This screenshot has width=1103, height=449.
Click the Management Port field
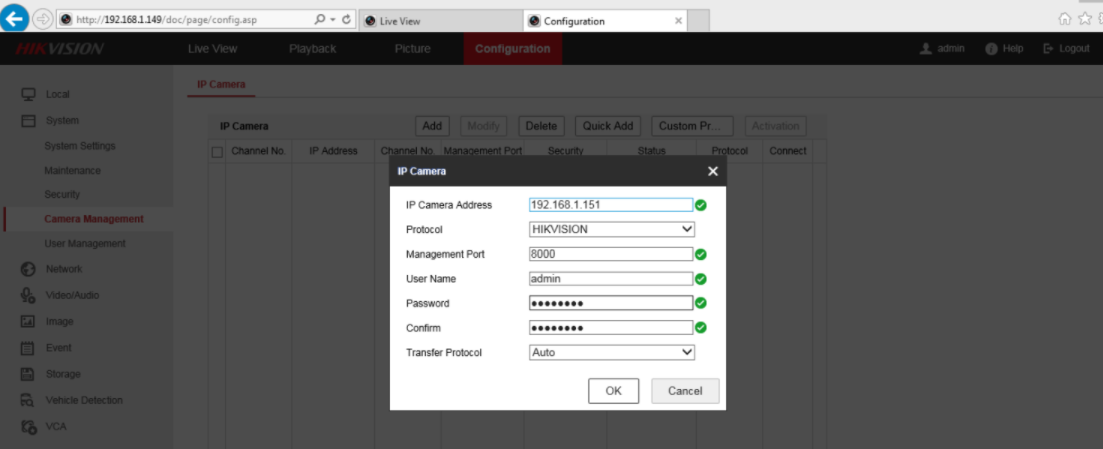pos(610,254)
